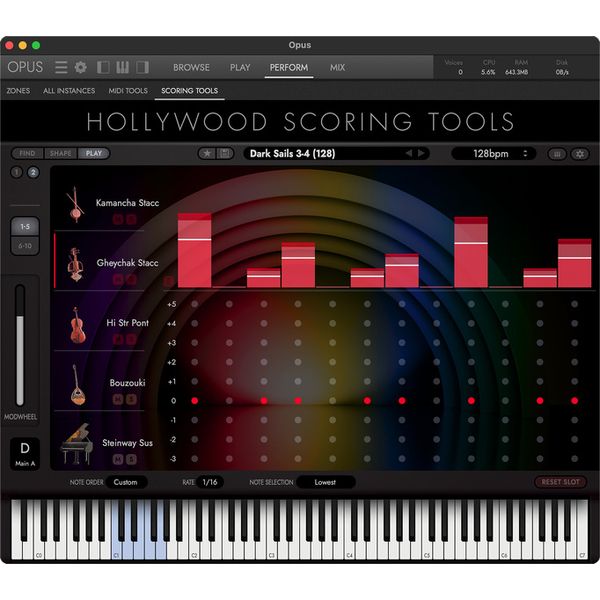Open the 128bpm tempo selector
Viewport: 600px width, 600px height.
(x=493, y=153)
